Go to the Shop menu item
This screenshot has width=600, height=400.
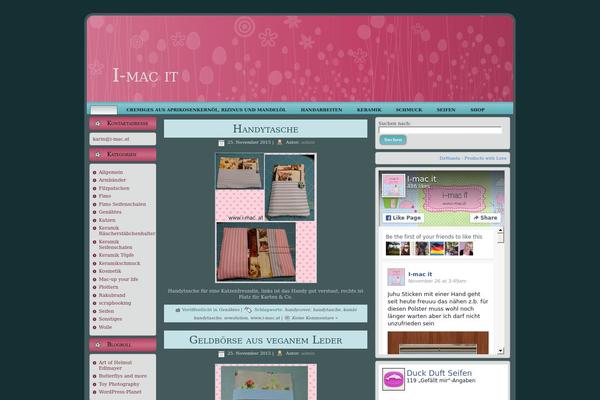[x=477, y=108]
